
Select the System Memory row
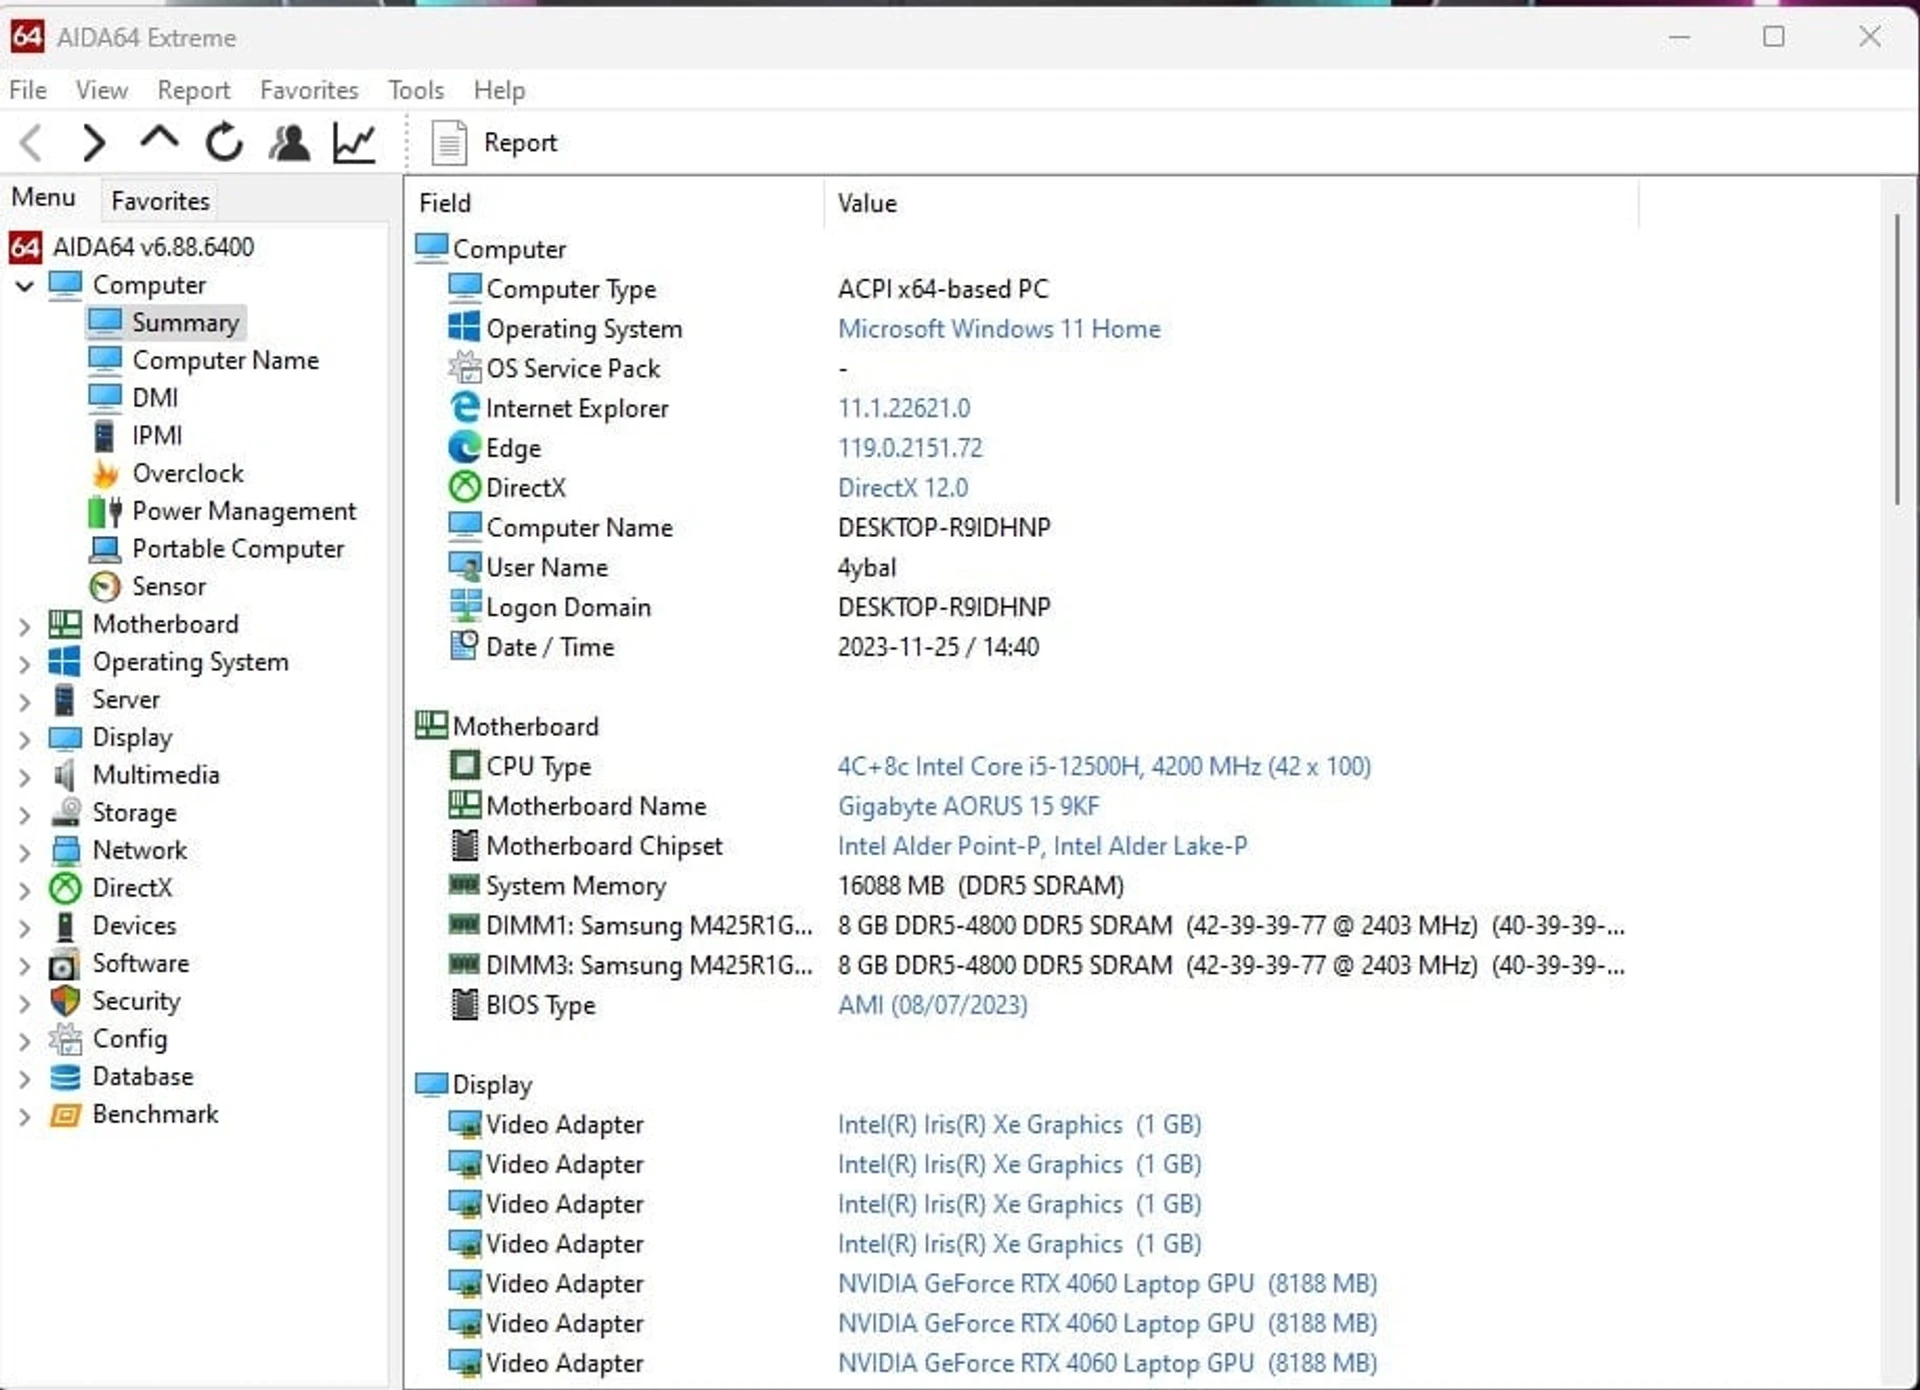tap(786, 886)
